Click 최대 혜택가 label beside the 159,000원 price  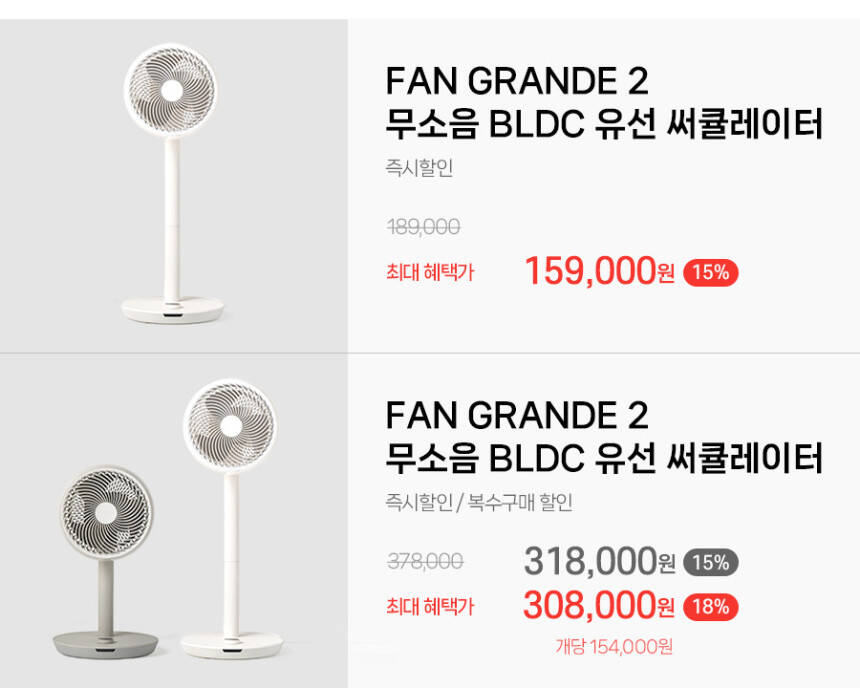click(x=430, y=272)
